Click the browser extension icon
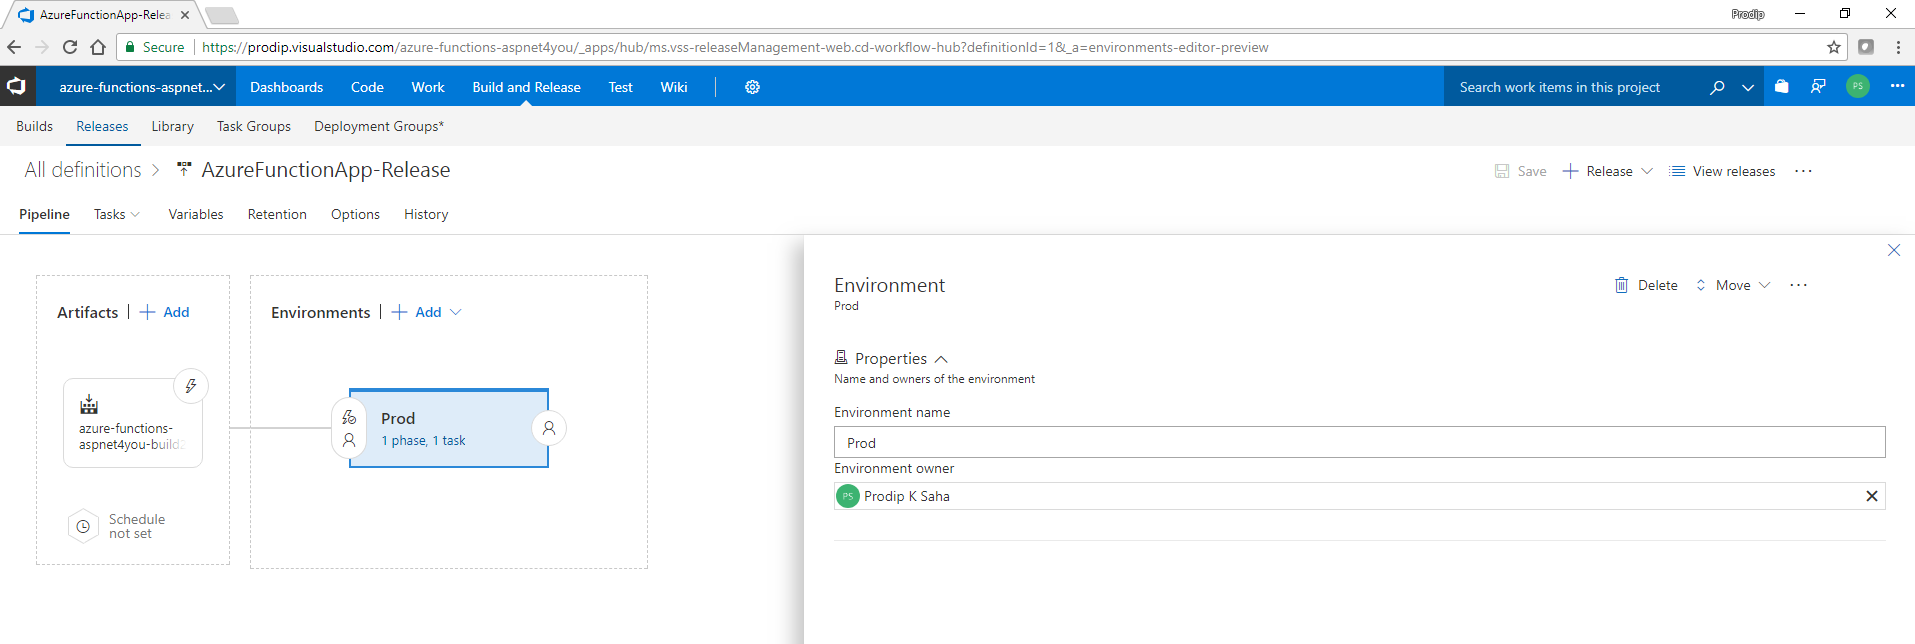The image size is (1915, 644). click(x=1866, y=47)
